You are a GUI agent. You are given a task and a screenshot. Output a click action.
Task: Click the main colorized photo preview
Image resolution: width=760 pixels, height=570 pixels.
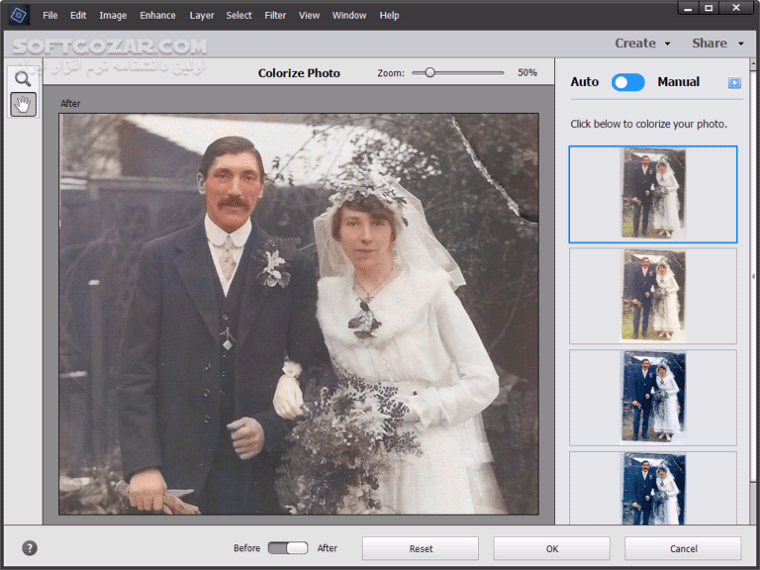tap(299, 314)
